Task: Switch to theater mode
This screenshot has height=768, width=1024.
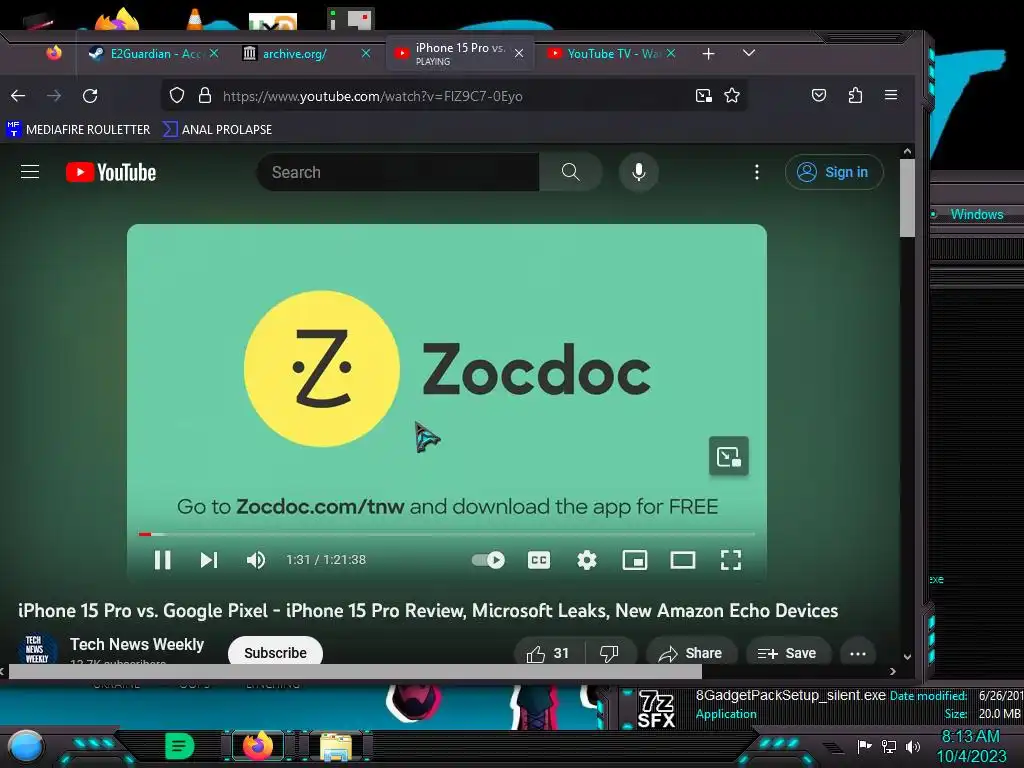Action: click(x=682, y=560)
